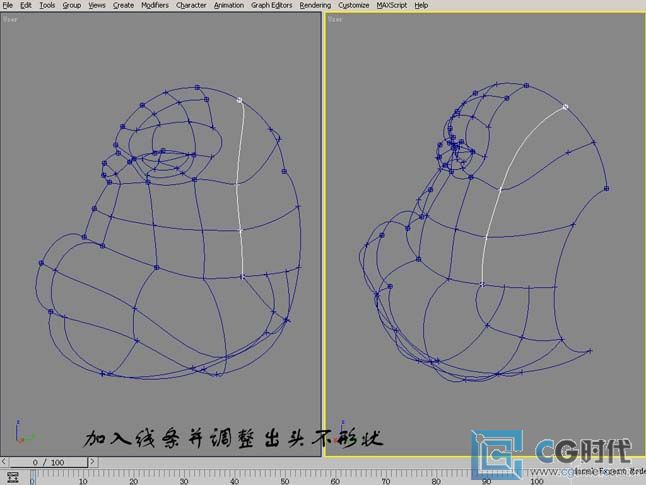Open the Character menu
646x485 pixels.
click(191, 5)
